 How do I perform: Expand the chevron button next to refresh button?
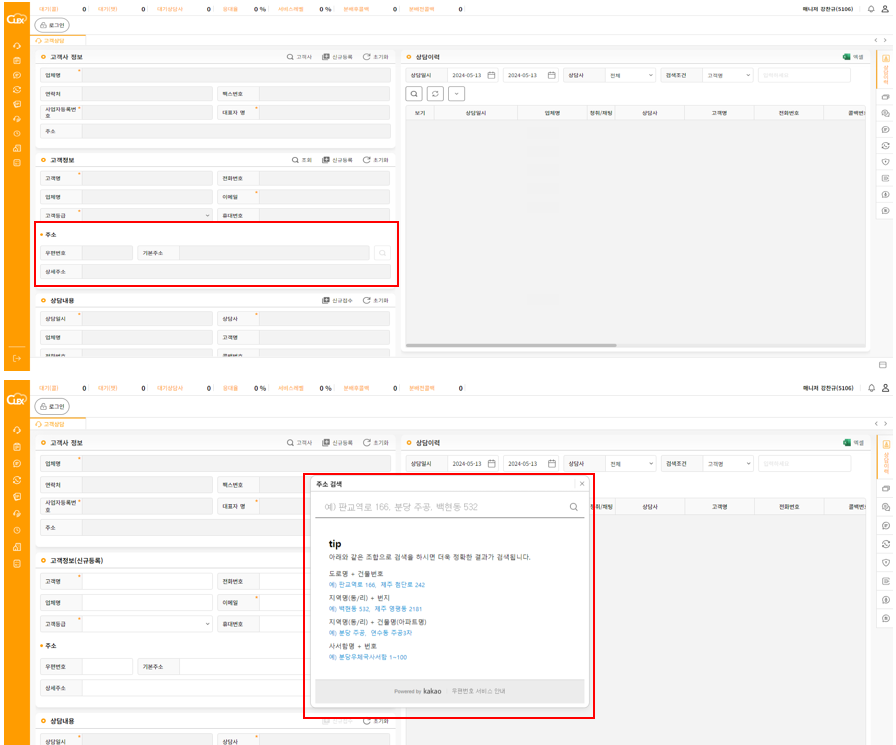click(x=456, y=93)
